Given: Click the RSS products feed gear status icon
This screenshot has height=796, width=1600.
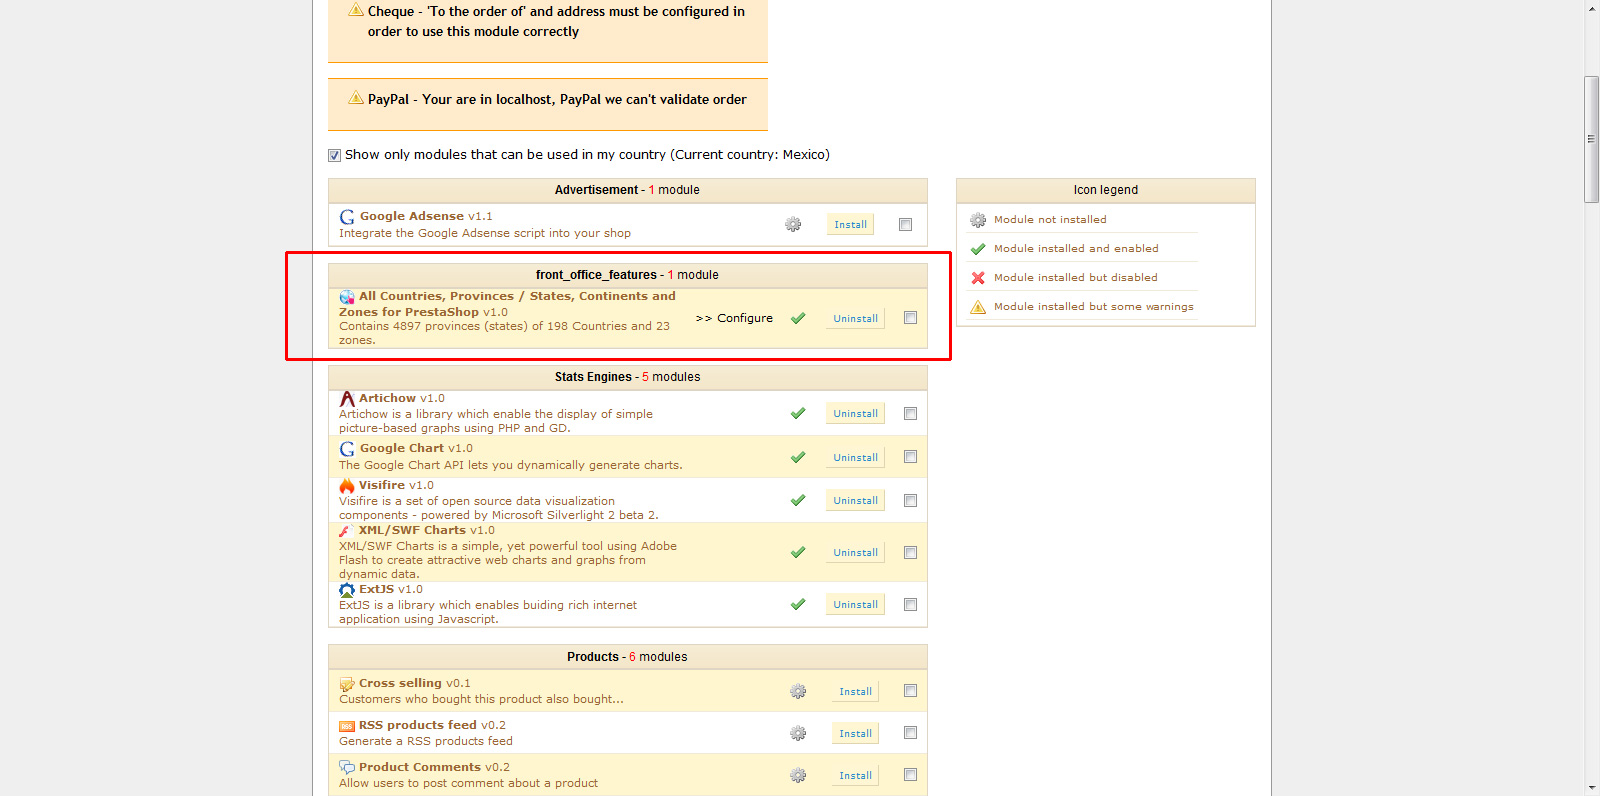Looking at the screenshot, I should coord(798,733).
